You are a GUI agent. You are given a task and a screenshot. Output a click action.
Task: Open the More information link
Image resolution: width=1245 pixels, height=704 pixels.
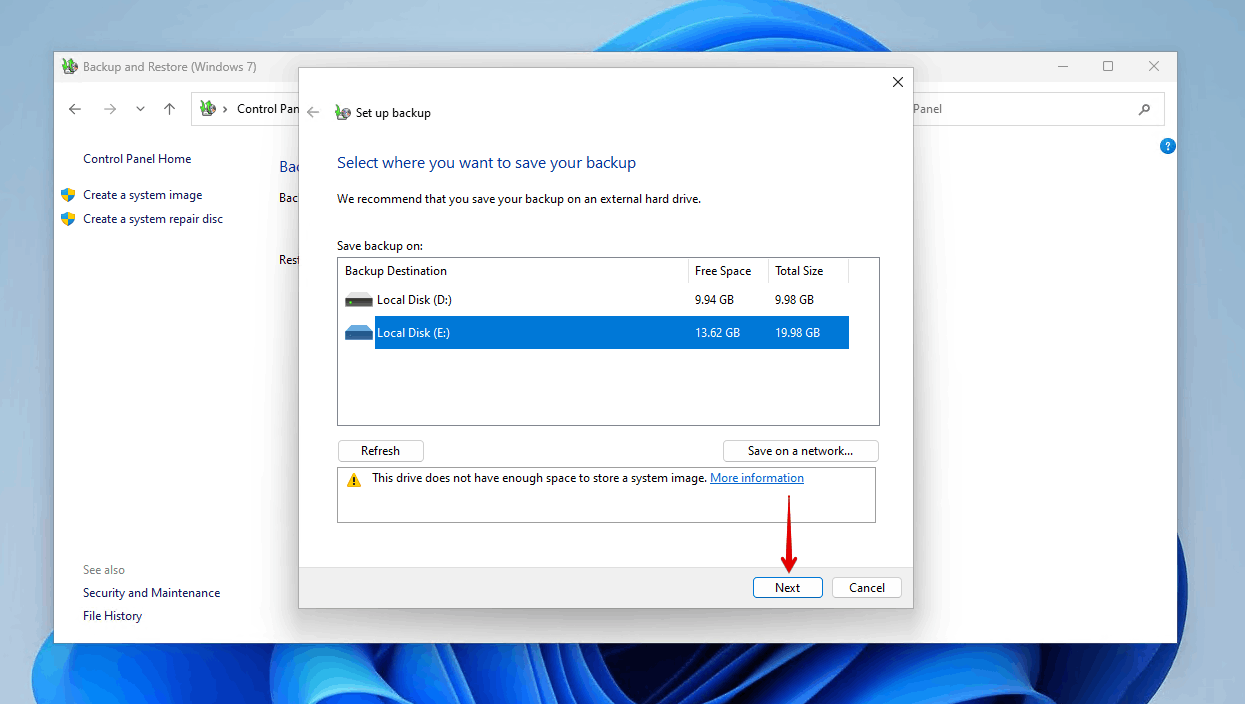tap(756, 477)
